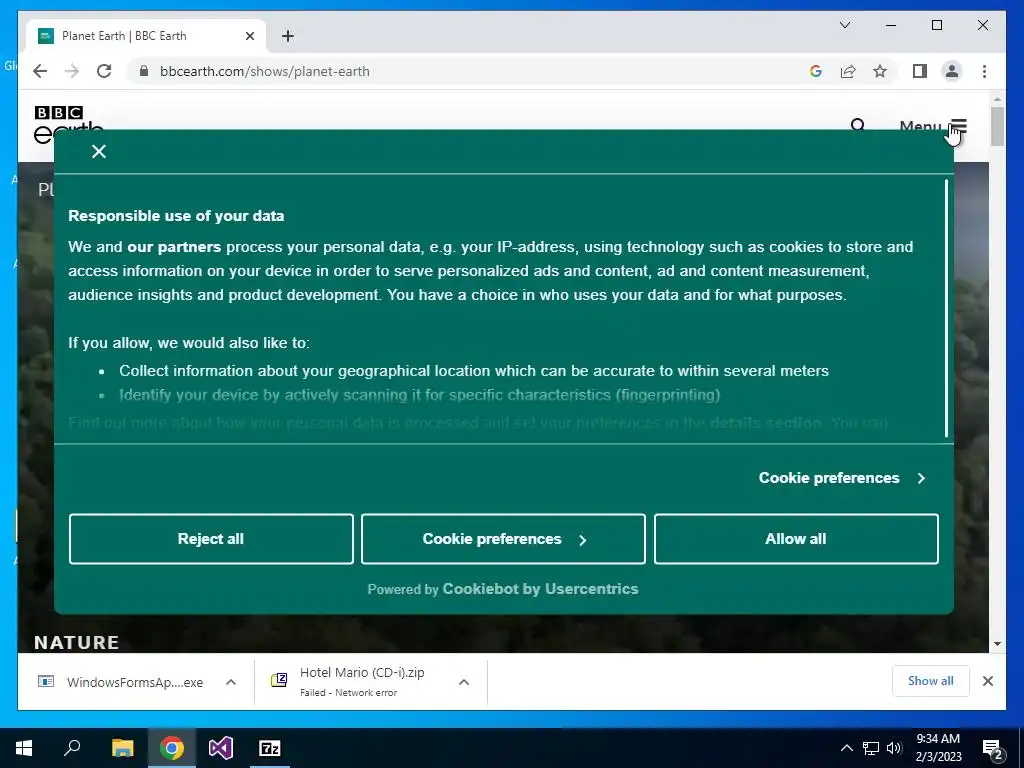Expand options for Hotel Mario (CD-i).zip download

pos(464,682)
